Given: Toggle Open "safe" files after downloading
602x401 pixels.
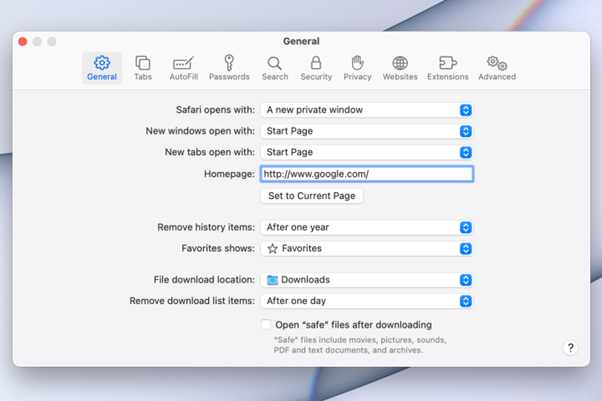Looking at the screenshot, I should 266,325.
